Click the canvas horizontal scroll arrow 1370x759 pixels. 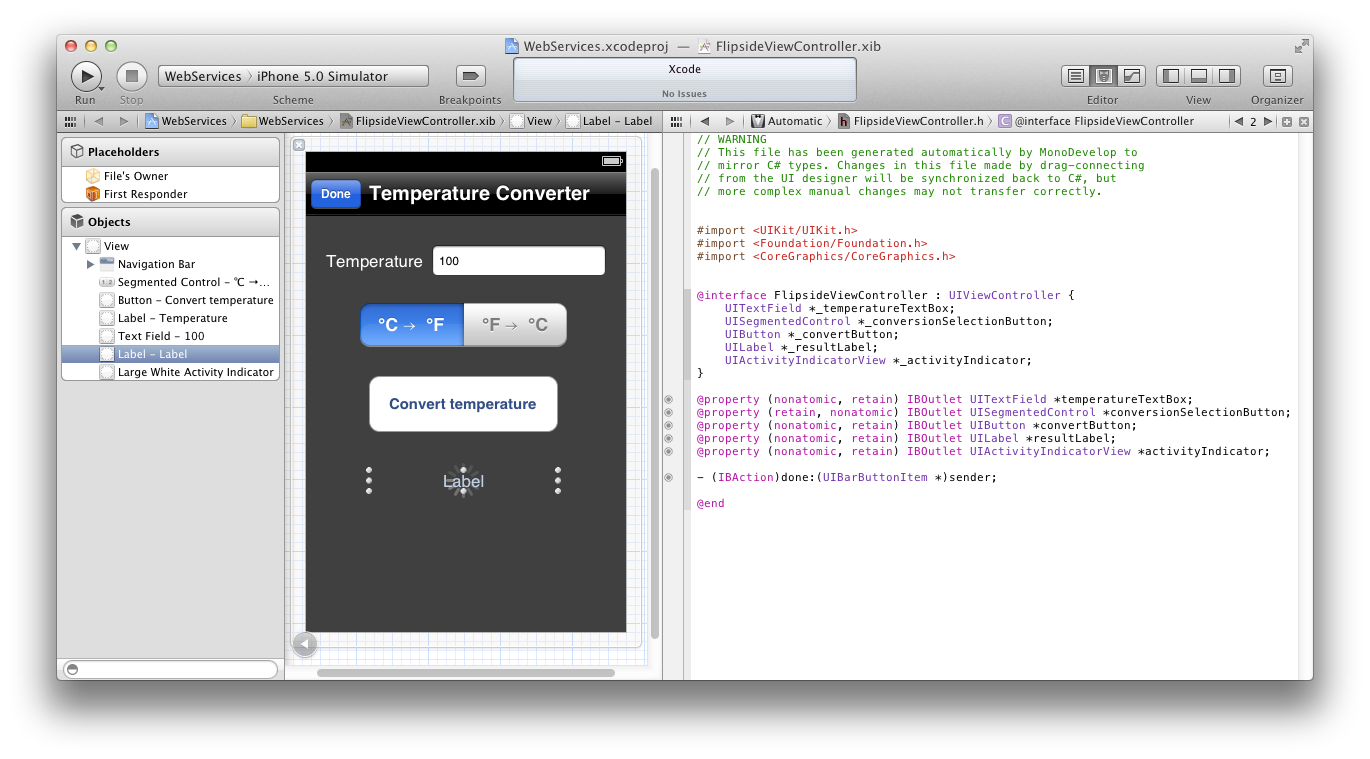[305, 645]
